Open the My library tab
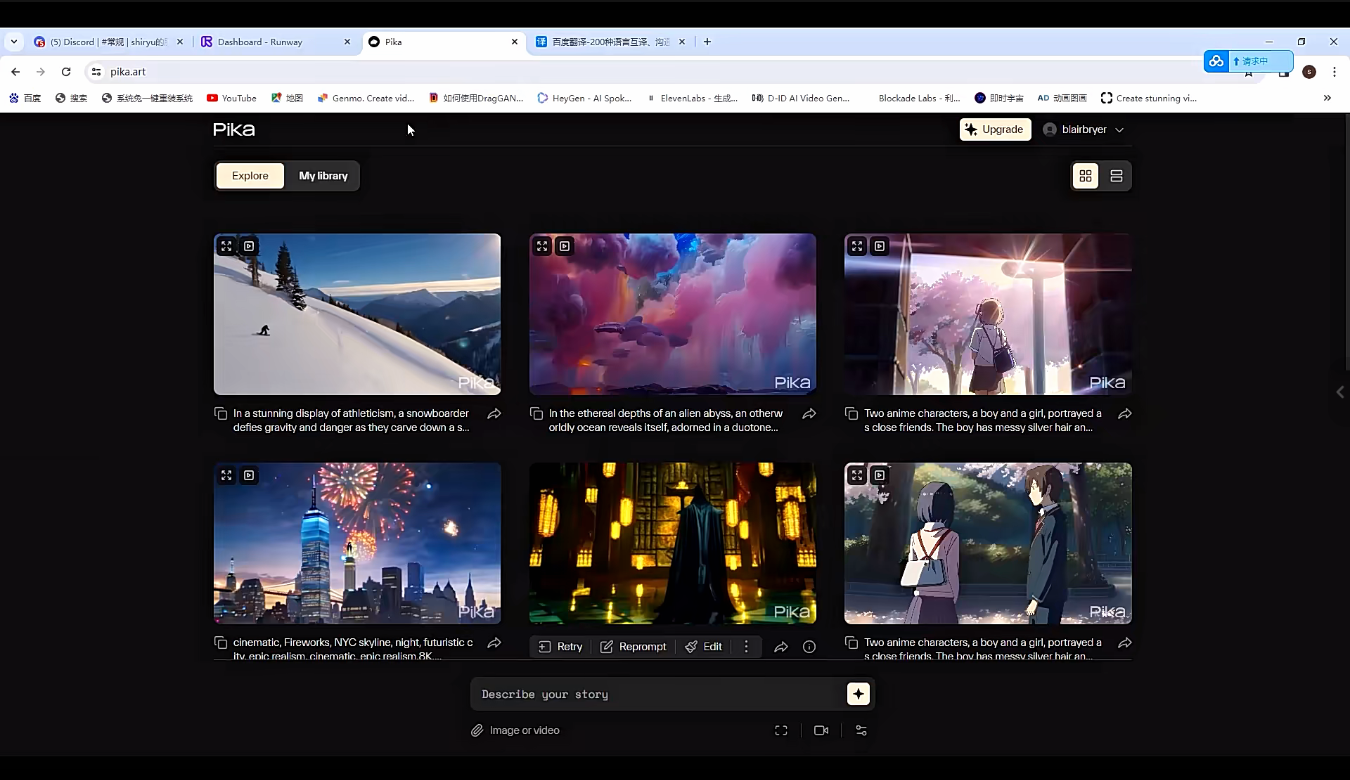The height and width of the screenshot is (780, 1350). [x=323, y=176]
